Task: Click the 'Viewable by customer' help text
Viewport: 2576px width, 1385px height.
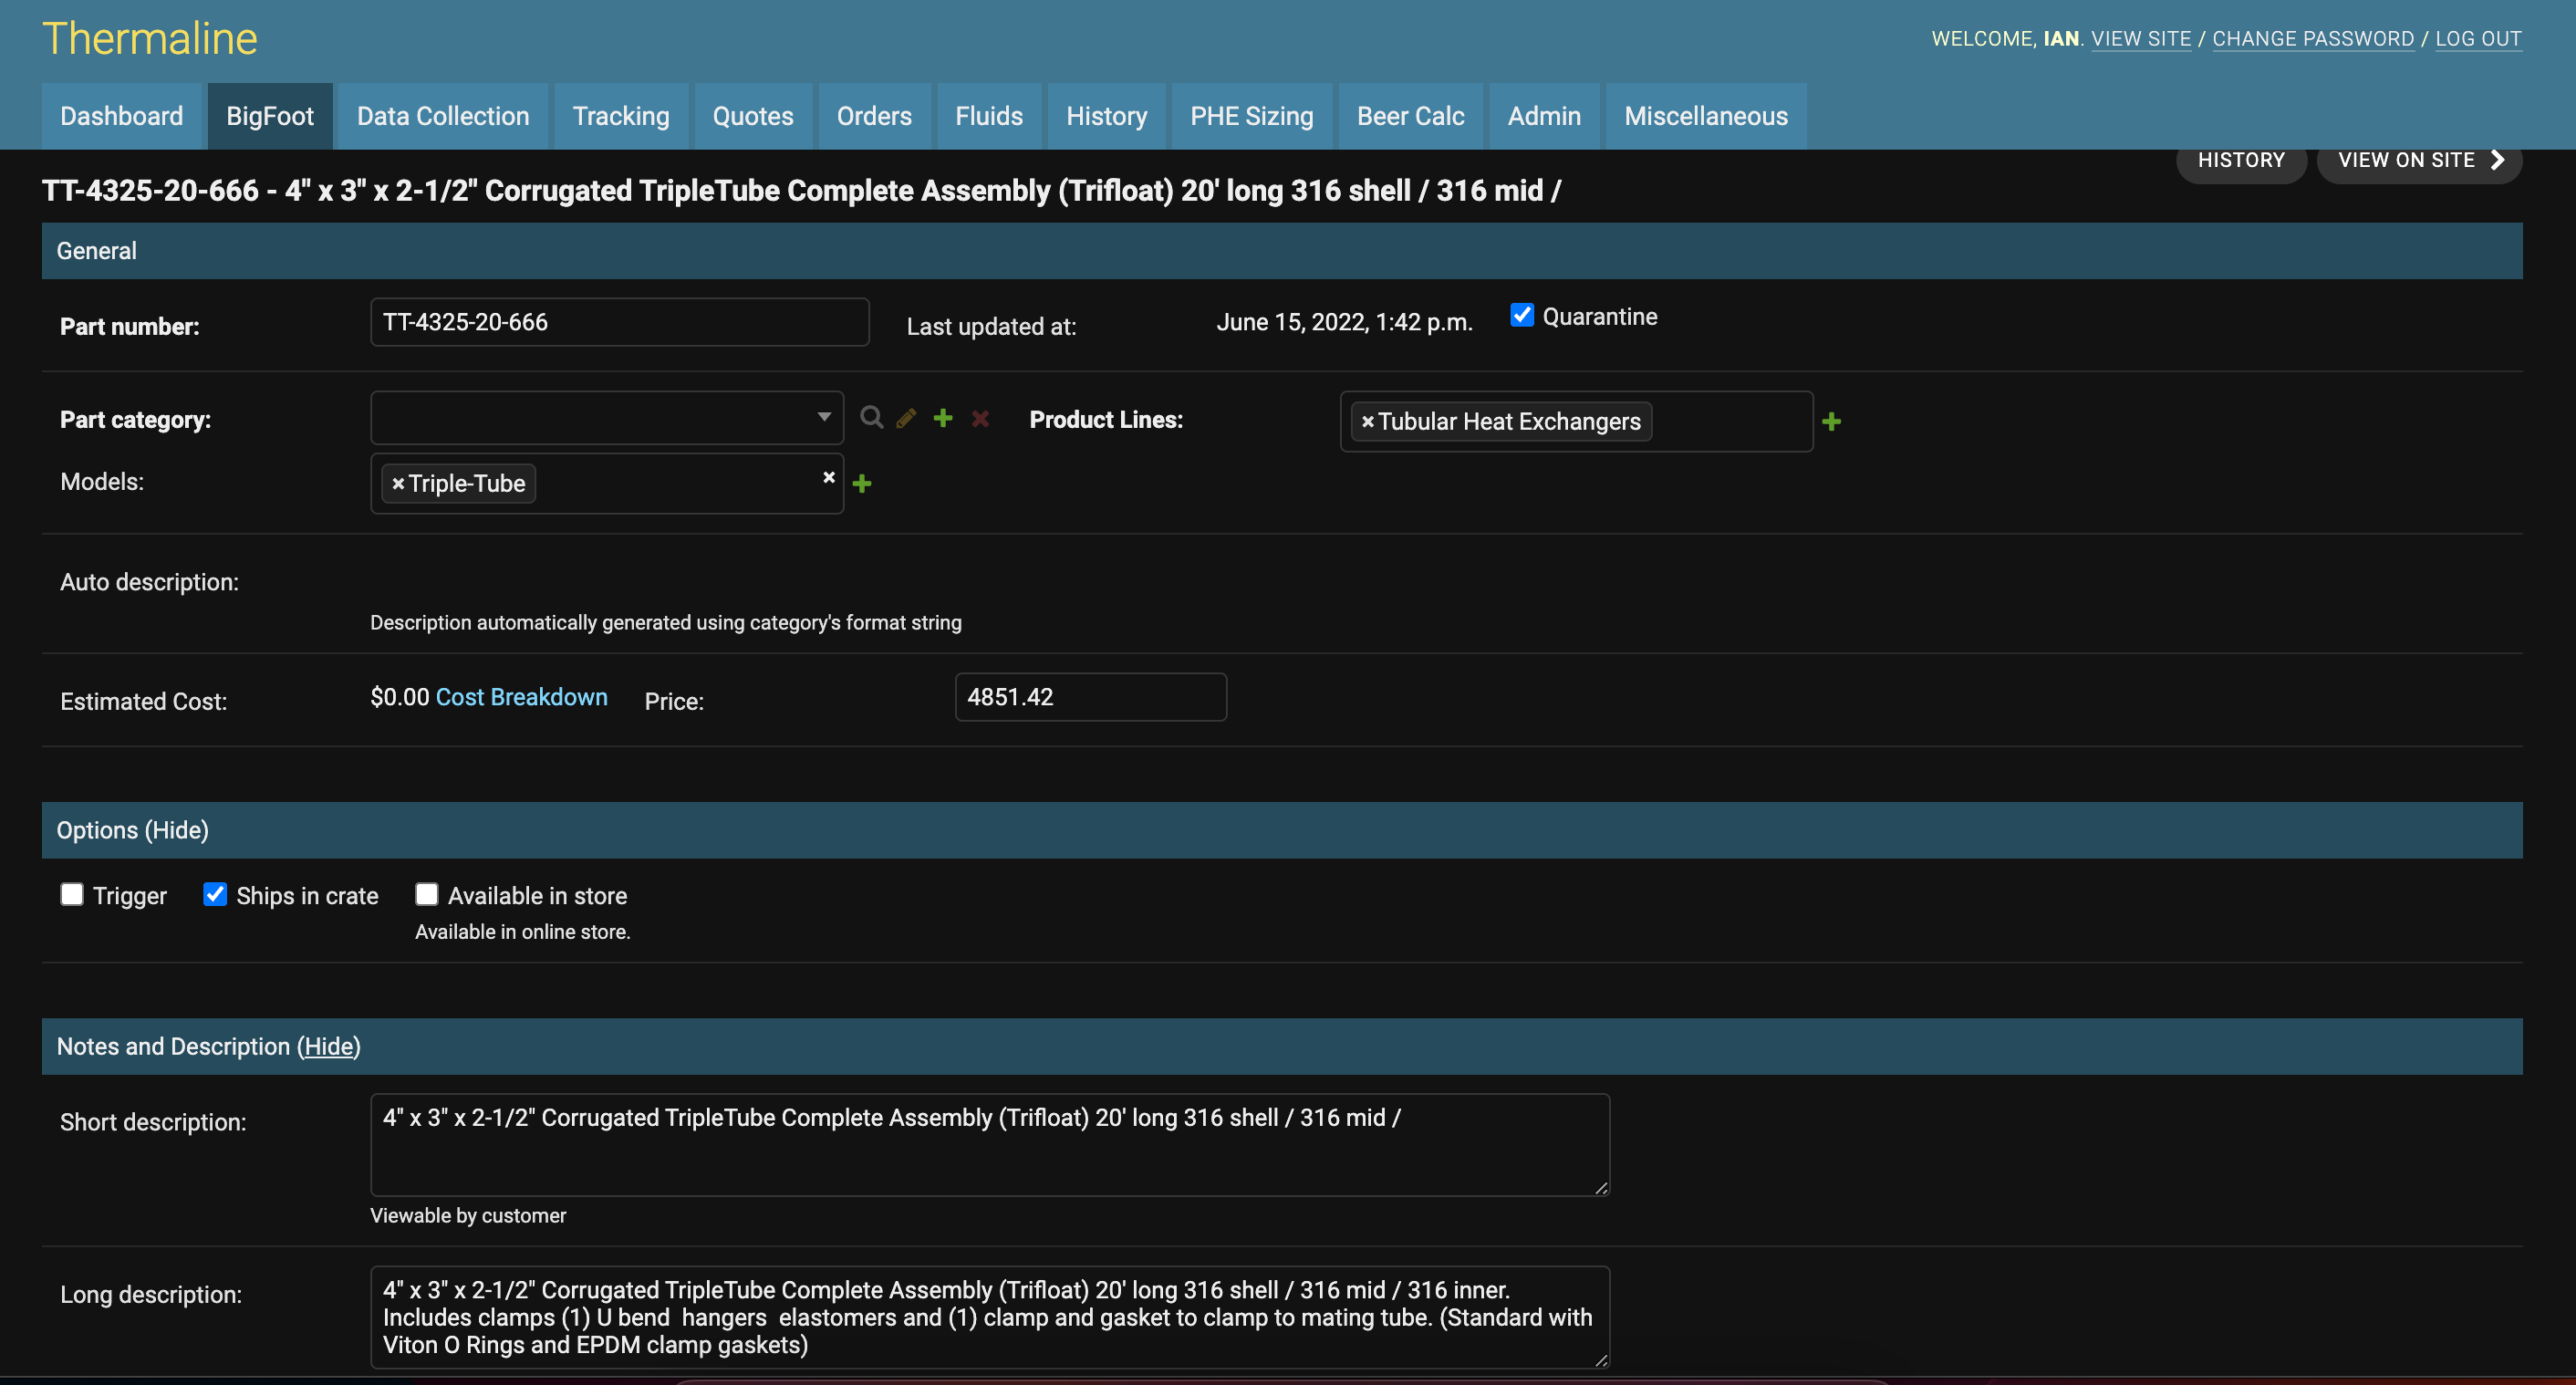Action: tap(468, 1216)
